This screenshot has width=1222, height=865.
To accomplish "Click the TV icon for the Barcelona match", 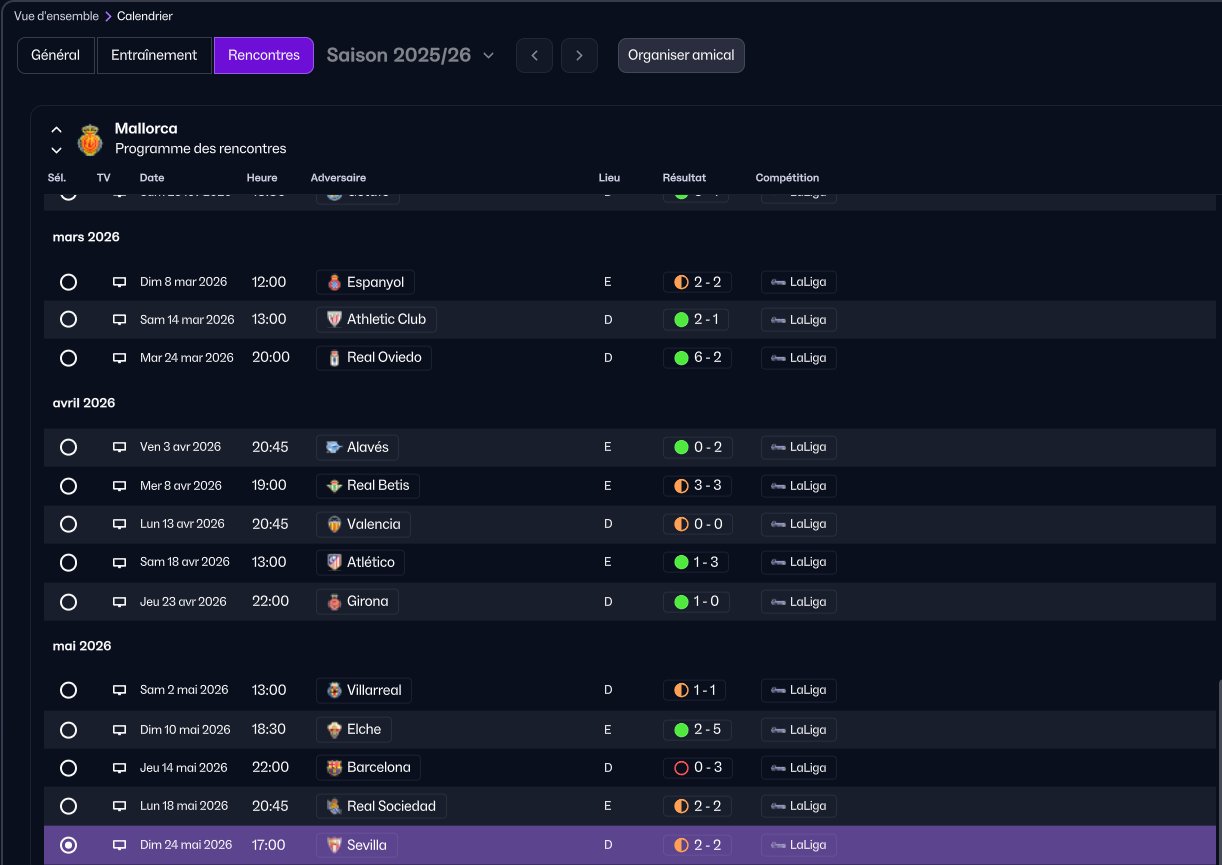I will tap(119, 768).
